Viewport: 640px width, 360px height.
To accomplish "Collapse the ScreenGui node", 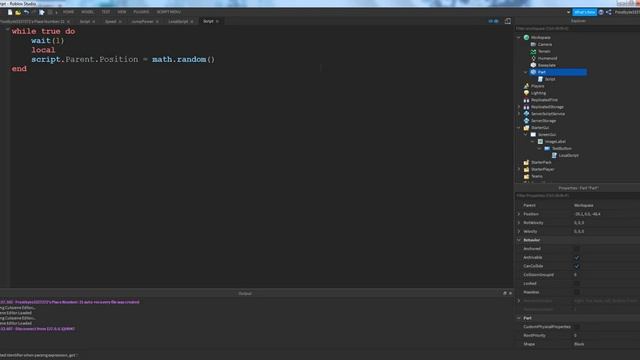I will pos(526,135).
